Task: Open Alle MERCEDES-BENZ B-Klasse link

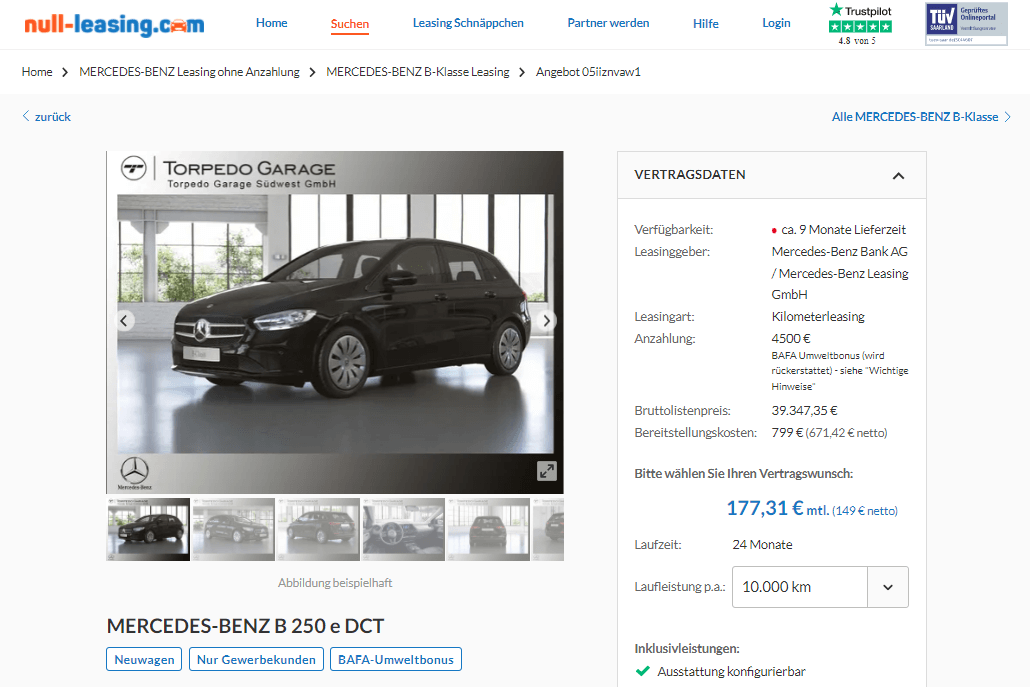Action: tap(921, 117)
